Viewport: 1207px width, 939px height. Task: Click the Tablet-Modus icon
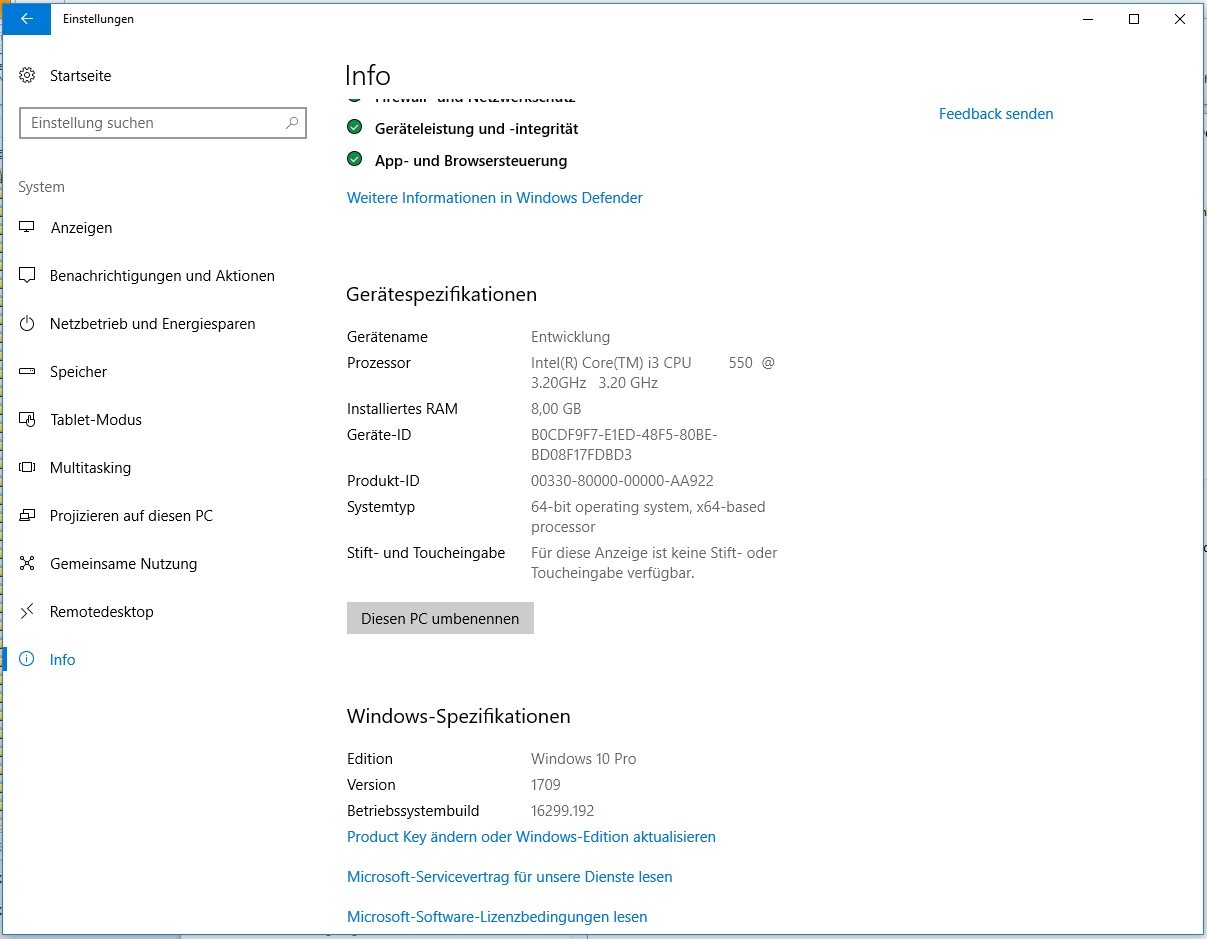point(28,420)
